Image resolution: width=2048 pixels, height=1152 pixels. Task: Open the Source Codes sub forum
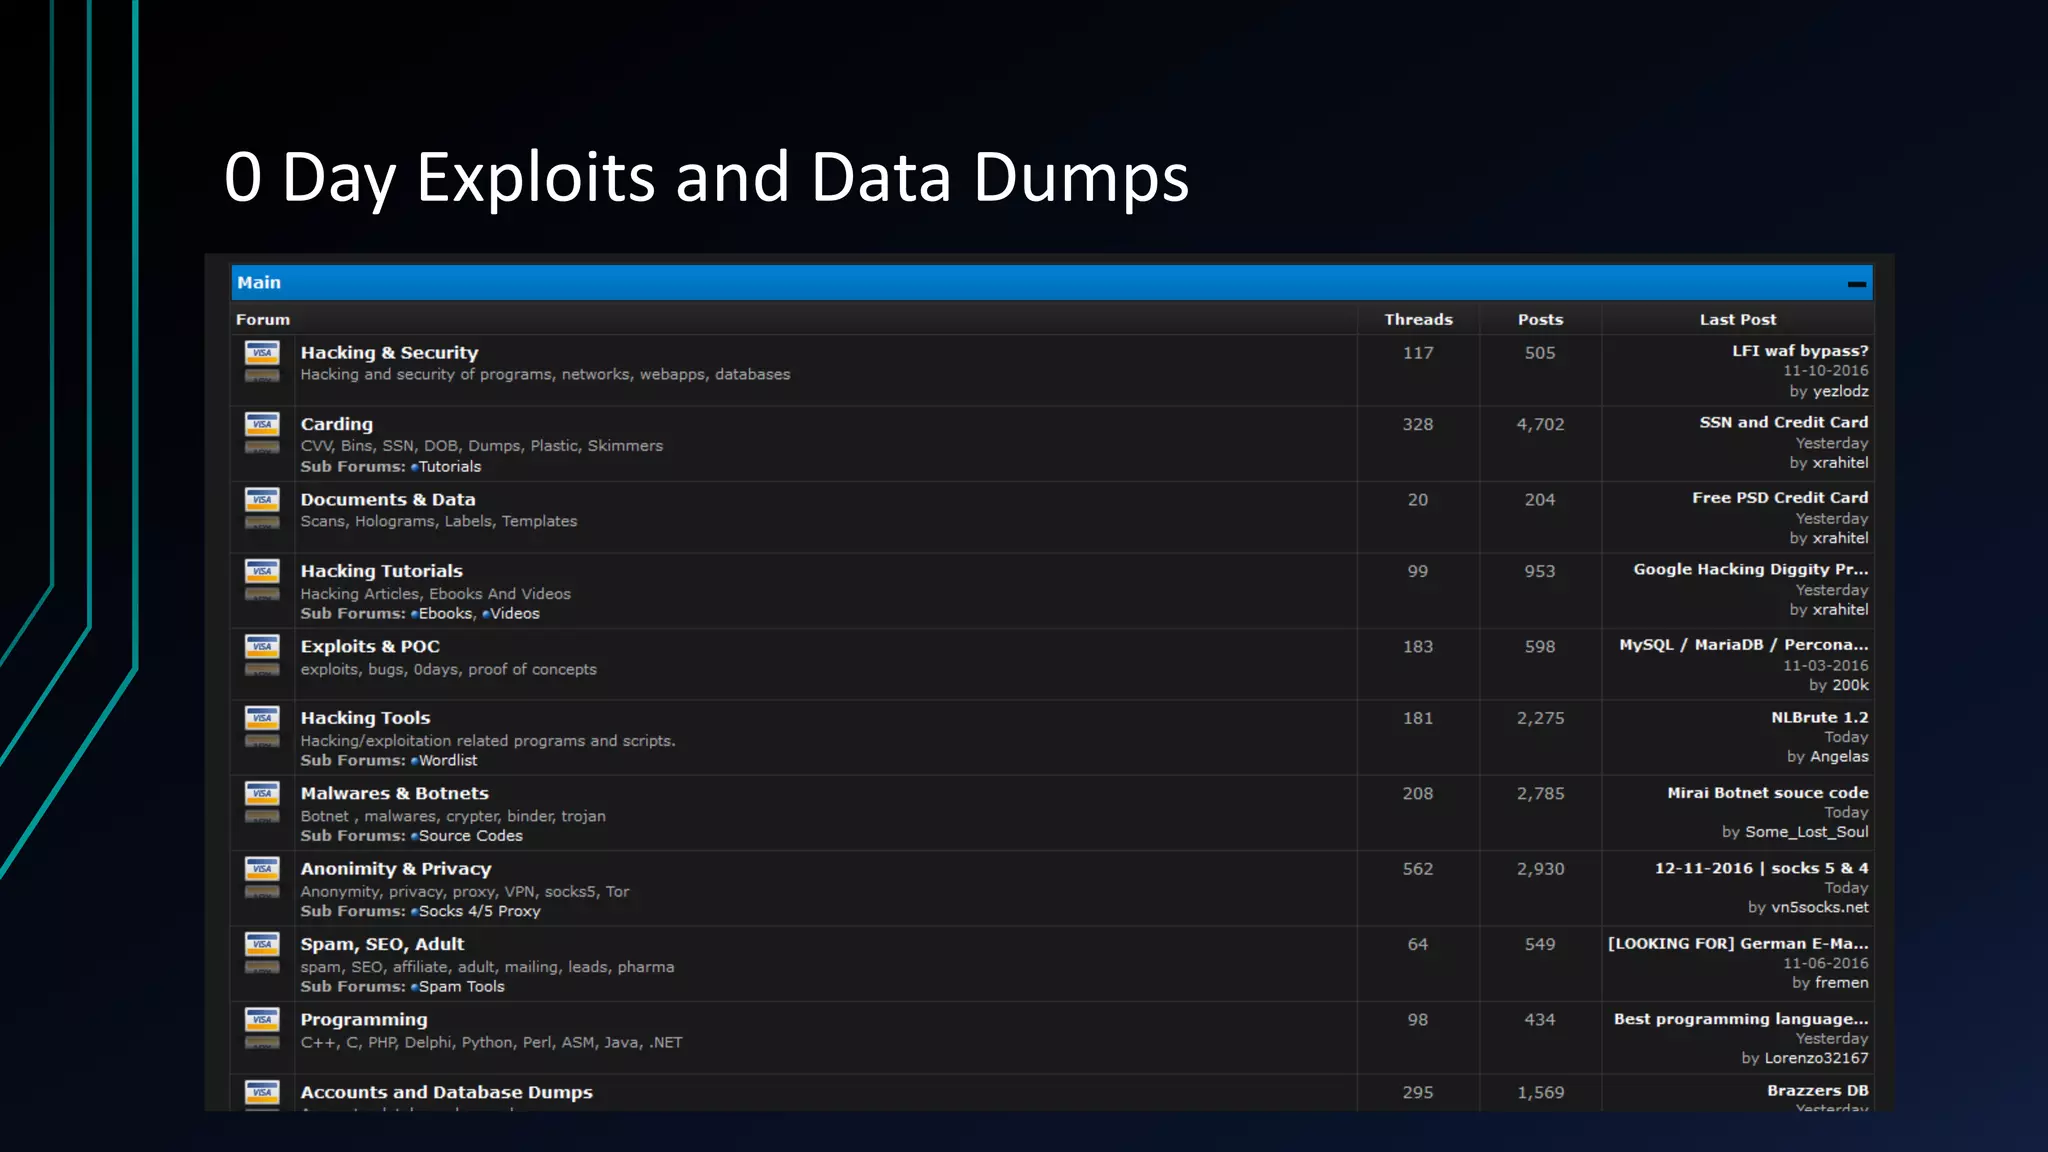click(x=470, y=836)
